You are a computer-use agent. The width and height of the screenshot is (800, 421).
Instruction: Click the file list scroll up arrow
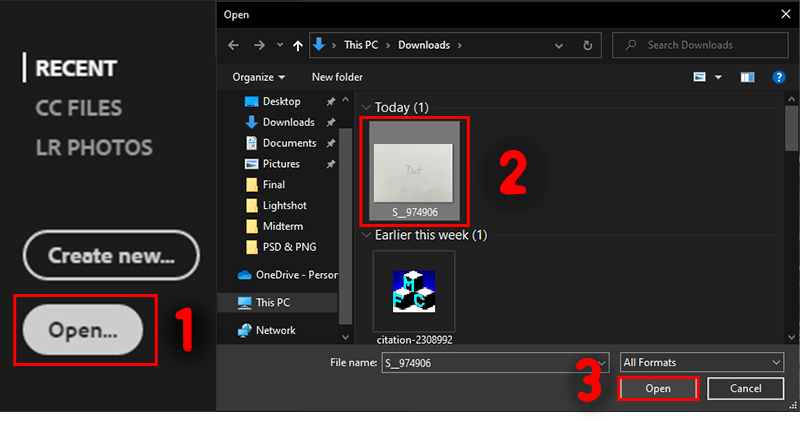tap(792, 99)
